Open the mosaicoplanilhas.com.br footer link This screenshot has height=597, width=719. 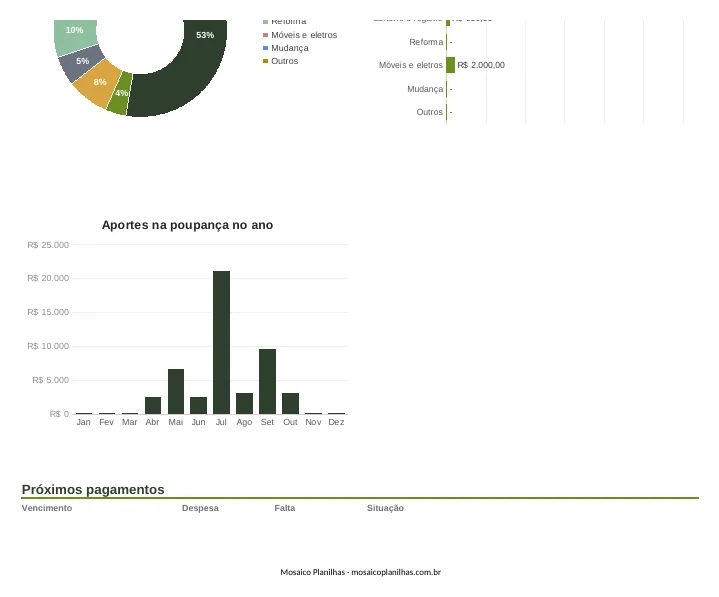click(396, 572)
